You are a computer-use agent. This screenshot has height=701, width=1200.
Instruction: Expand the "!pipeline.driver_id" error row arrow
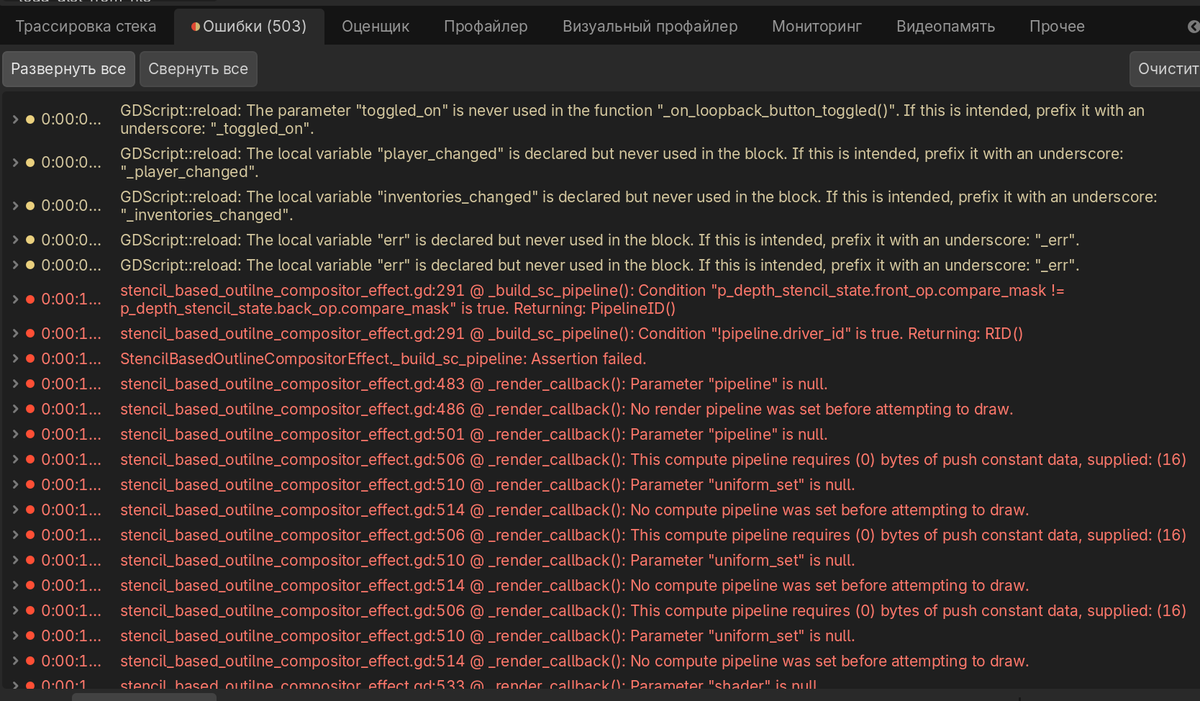tap(14, 333)
